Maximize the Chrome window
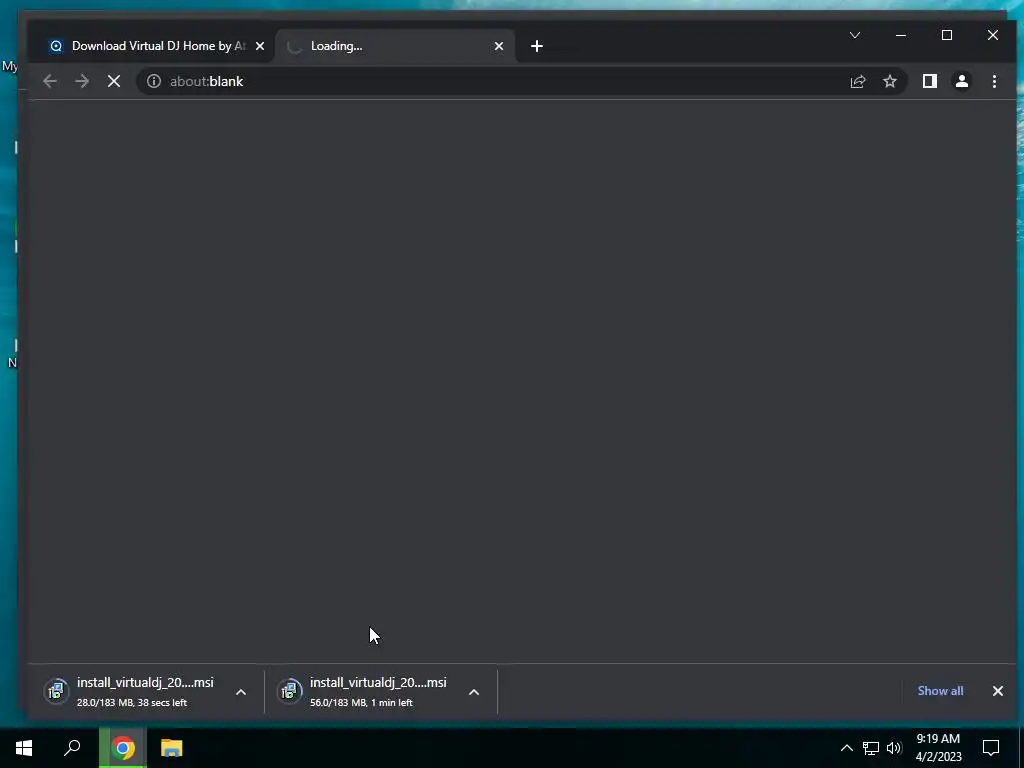Screen dimensions: 1024x768 tap(947, 35)
